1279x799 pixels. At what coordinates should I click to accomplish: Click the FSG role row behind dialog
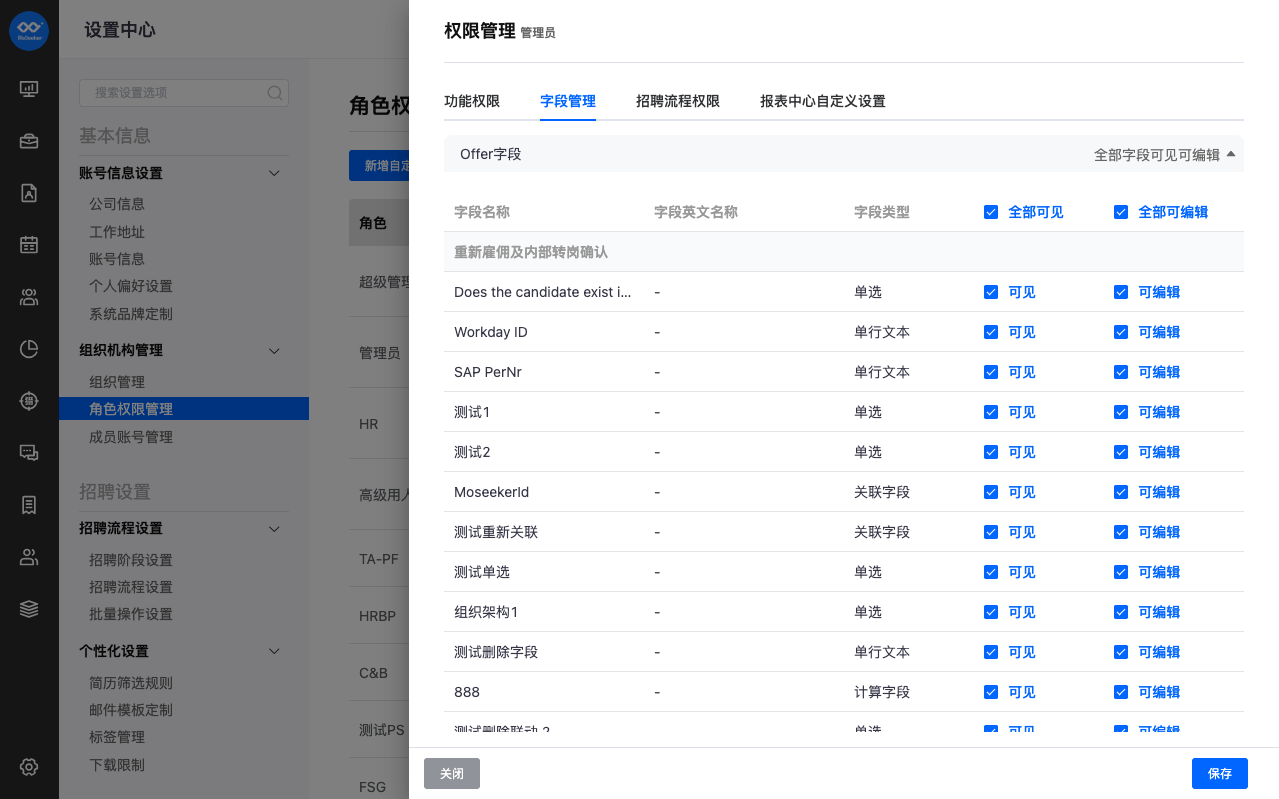tap(379, 787)
